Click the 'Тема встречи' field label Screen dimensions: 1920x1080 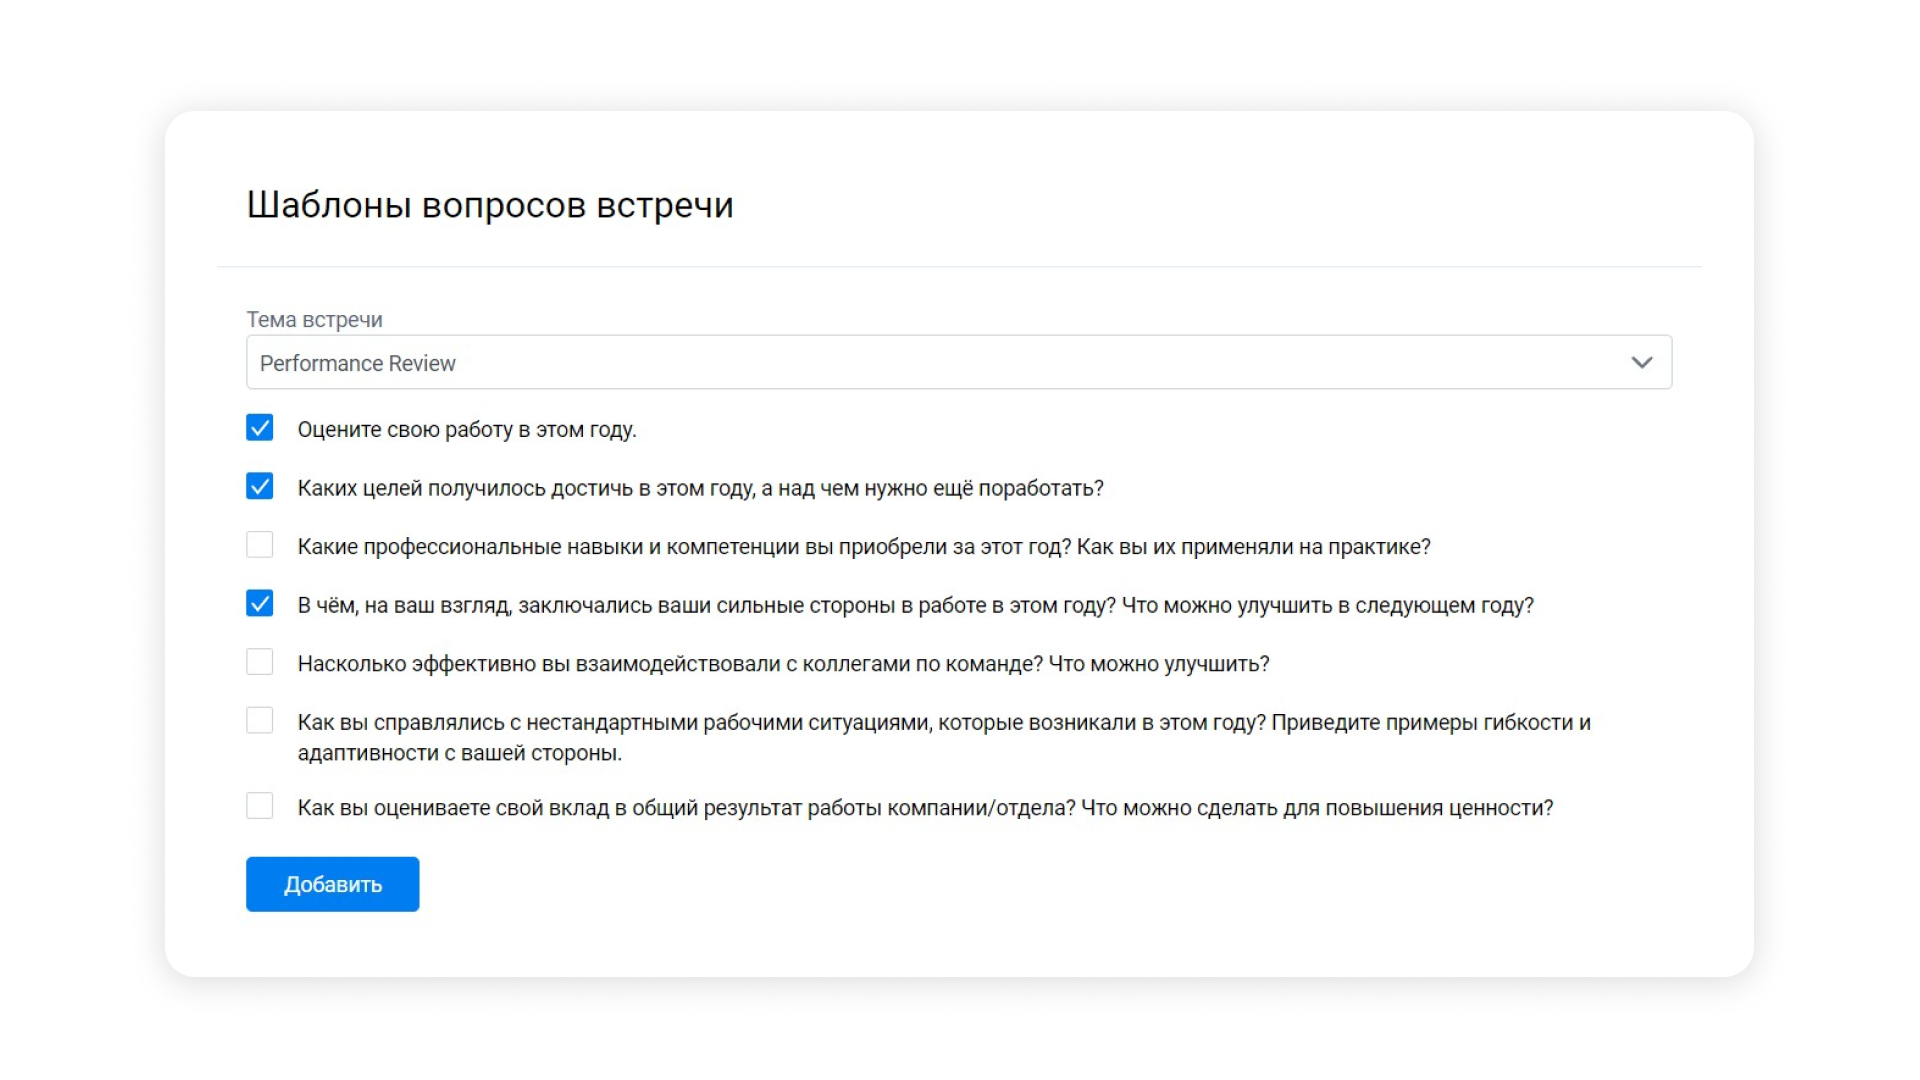point(314,319)
